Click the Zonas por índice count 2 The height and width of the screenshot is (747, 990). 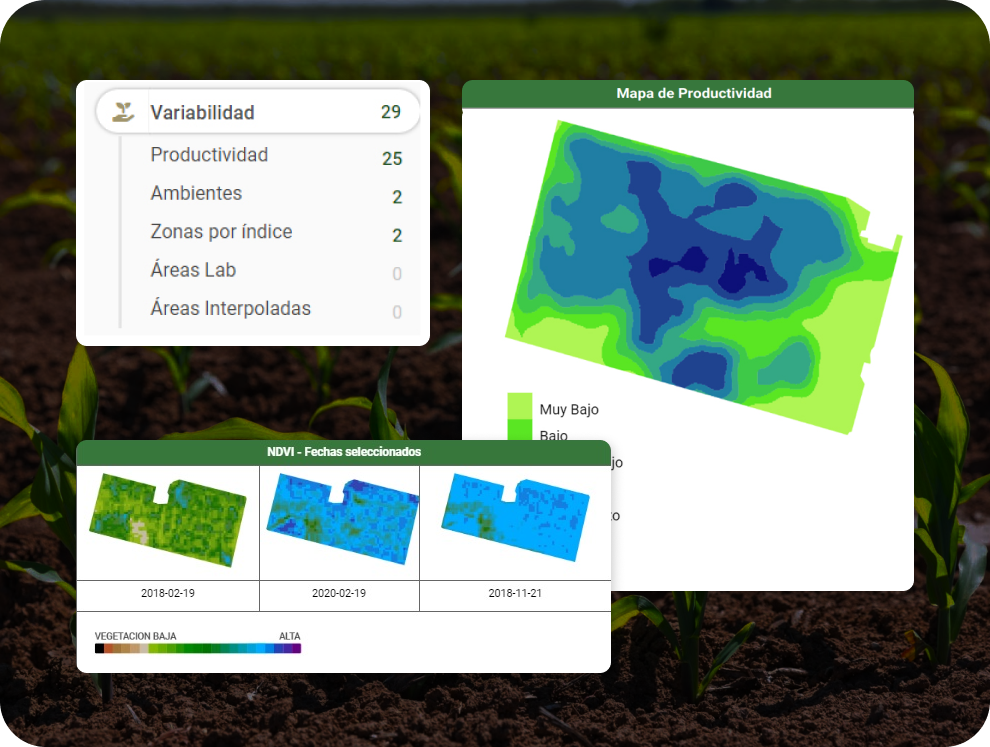click(x=397, y=236)
